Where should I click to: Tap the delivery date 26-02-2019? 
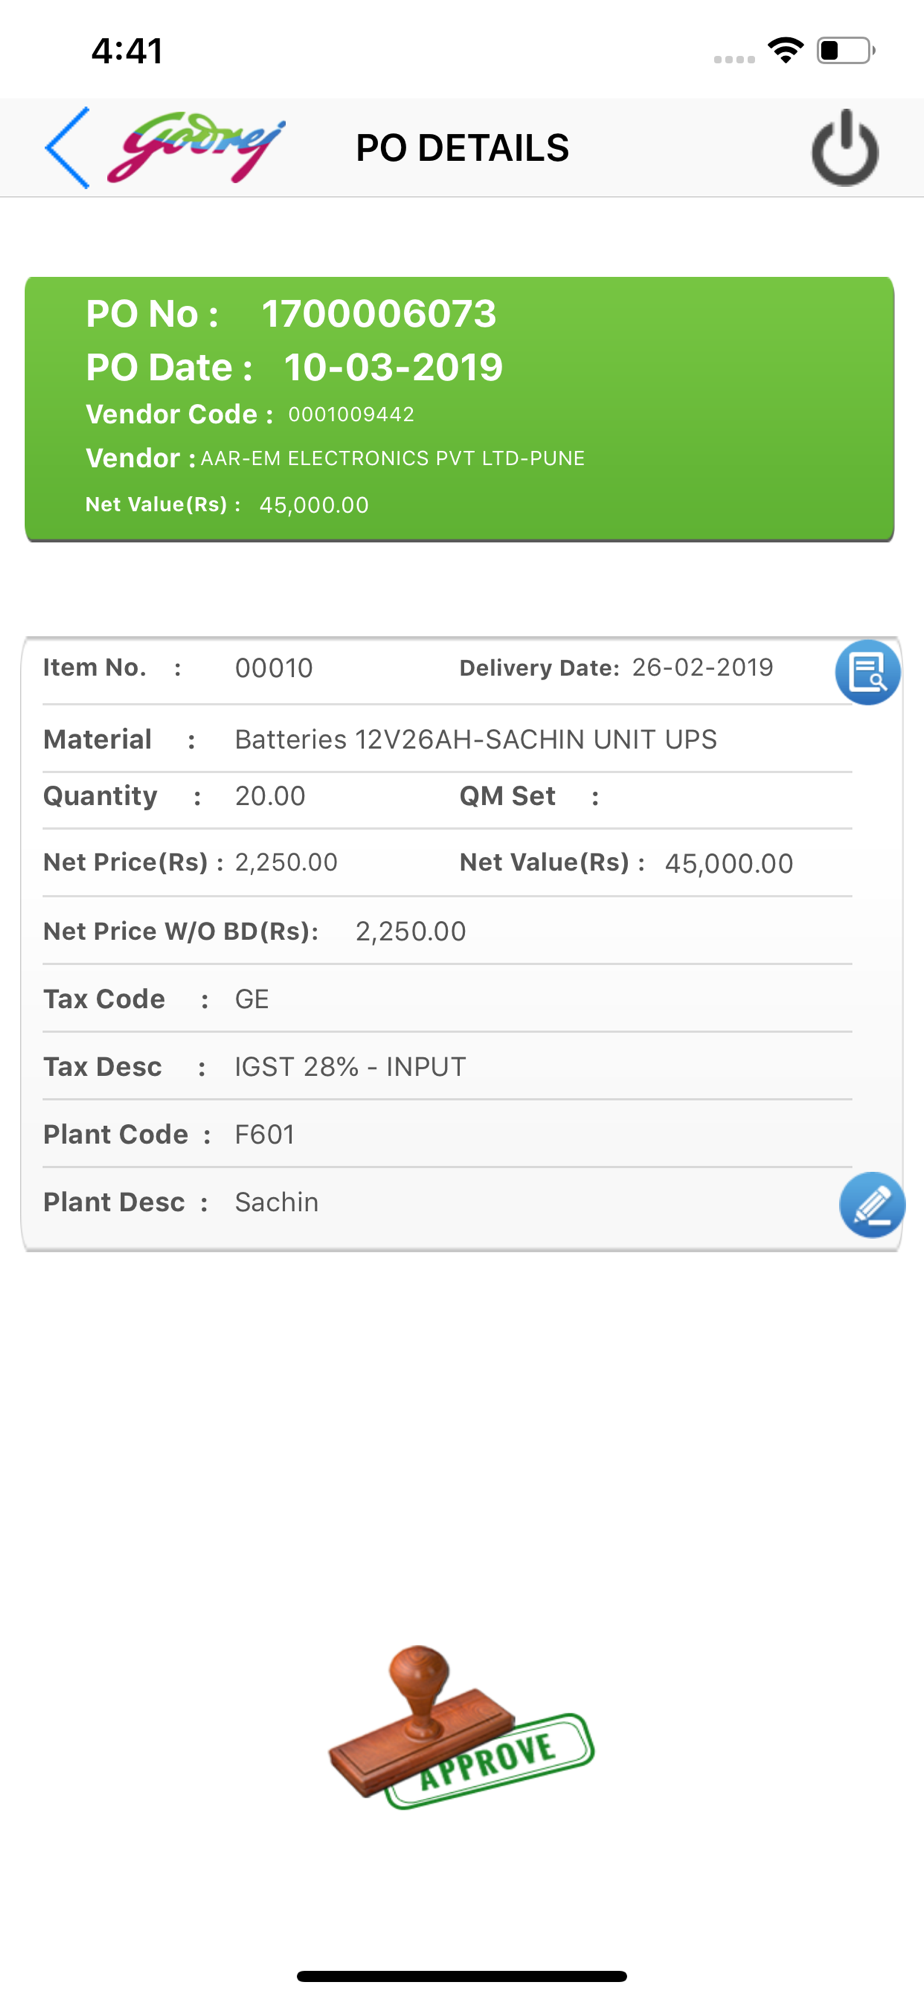[x=703, y=667]
